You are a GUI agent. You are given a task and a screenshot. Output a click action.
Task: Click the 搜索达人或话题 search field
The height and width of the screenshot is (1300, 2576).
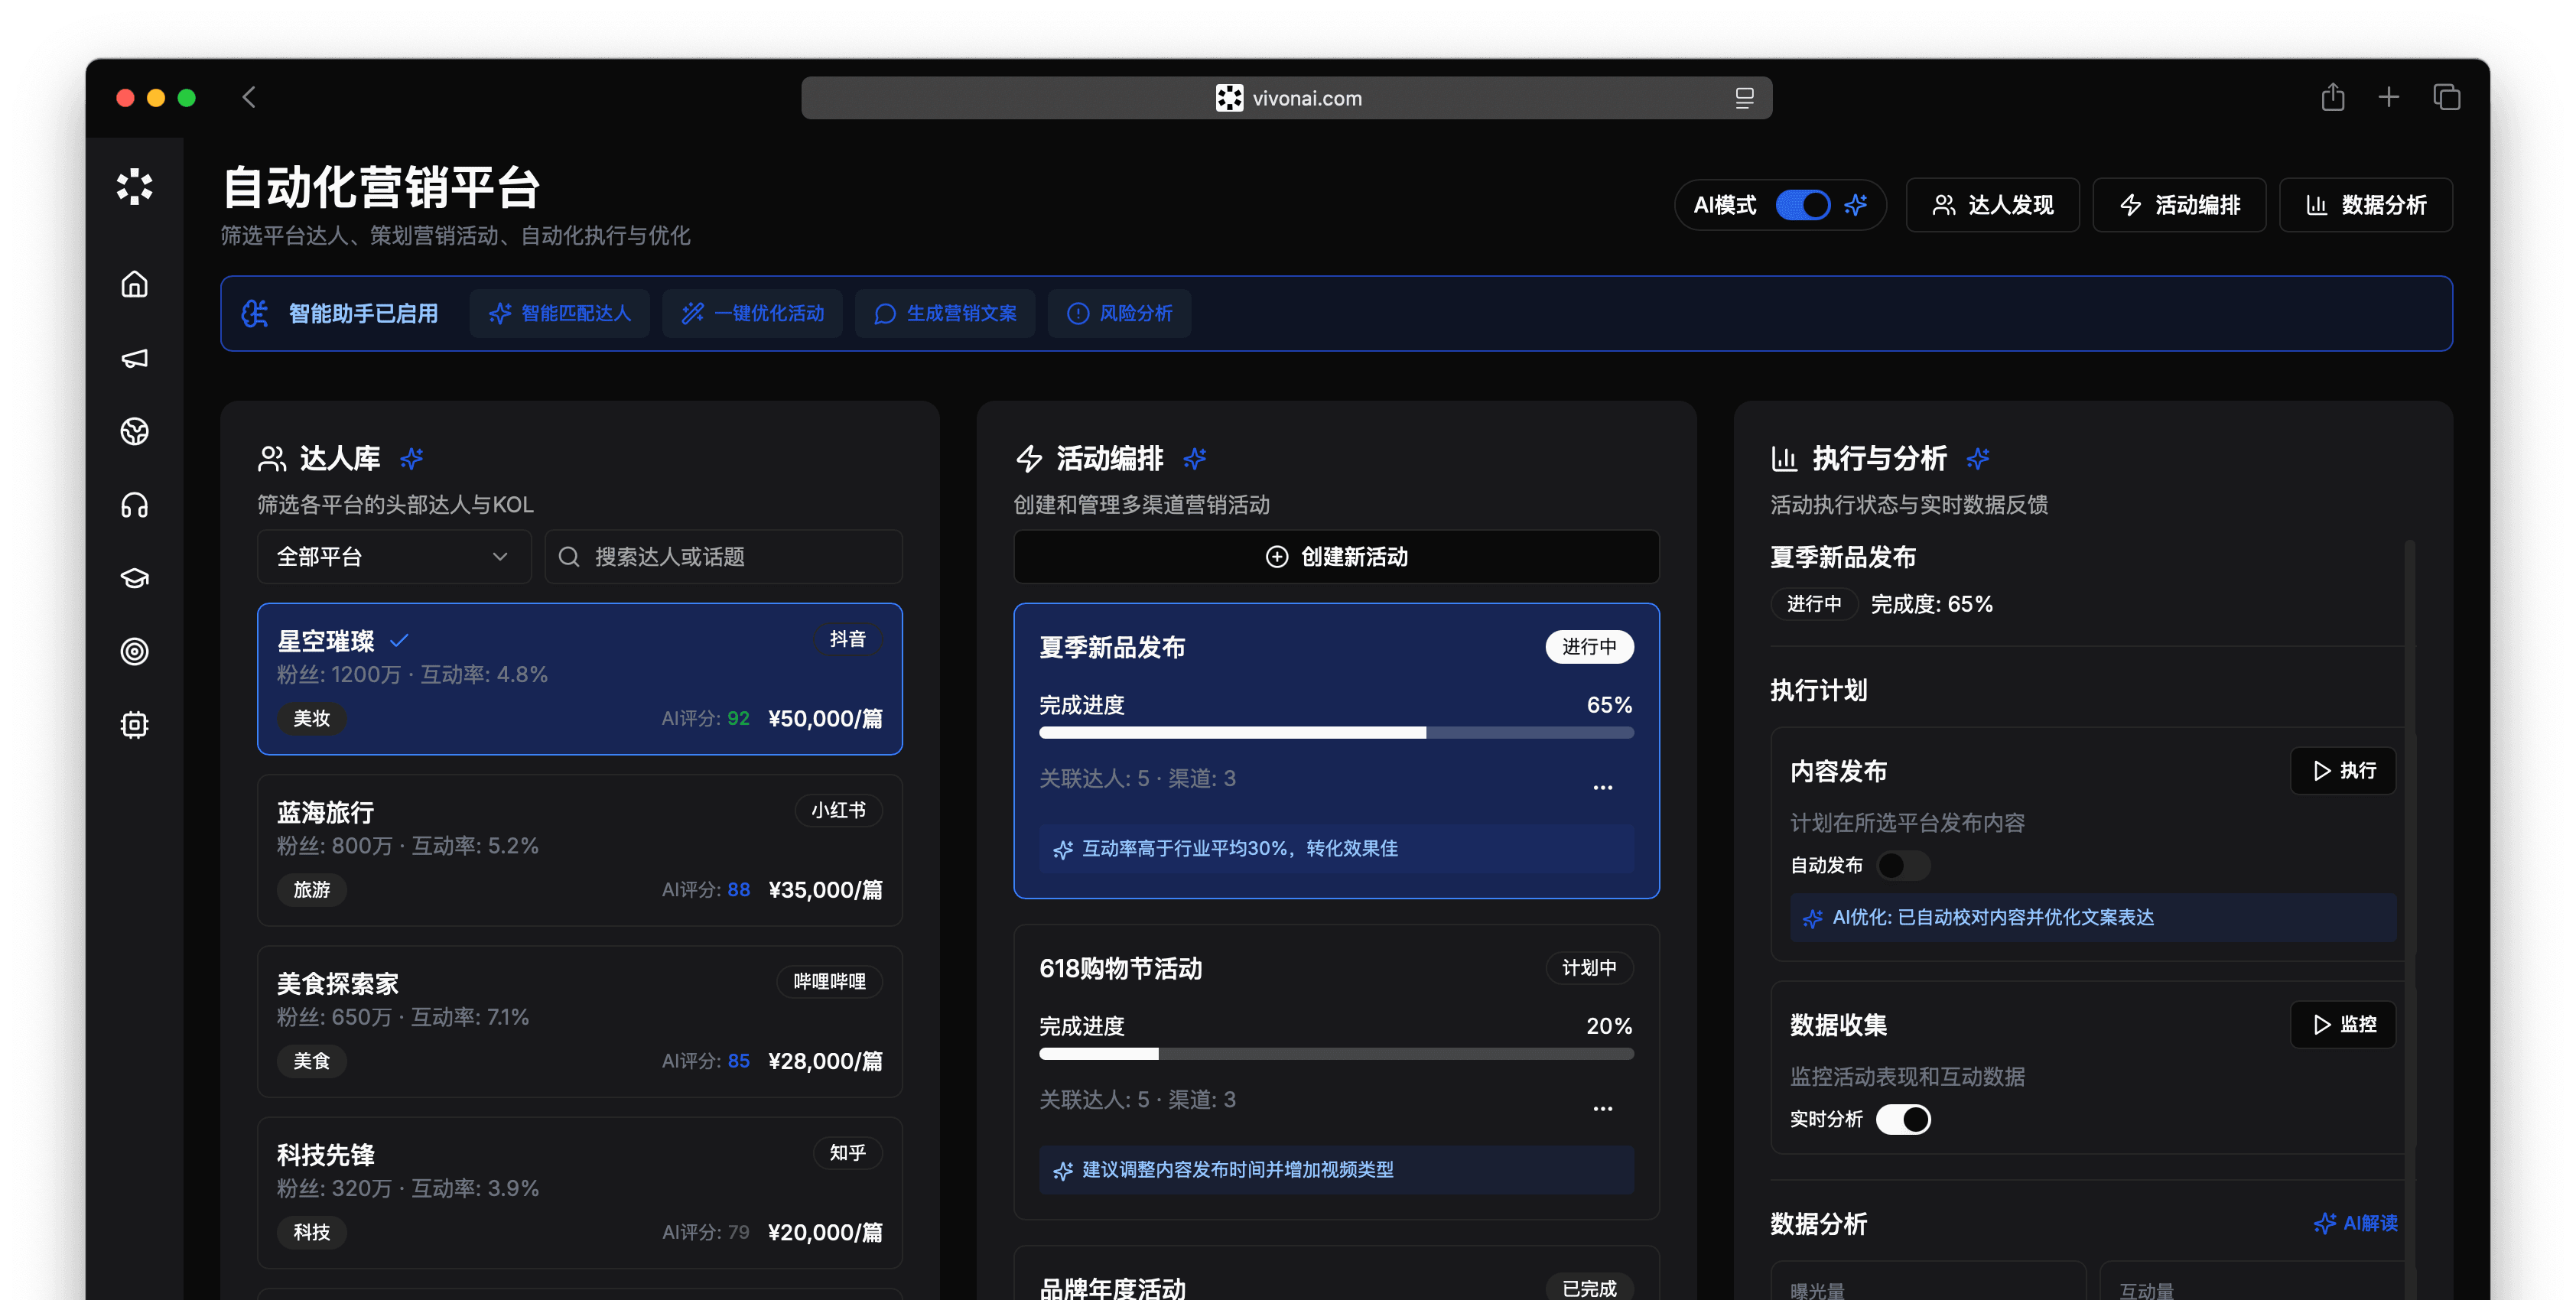(x=723, y=557)
